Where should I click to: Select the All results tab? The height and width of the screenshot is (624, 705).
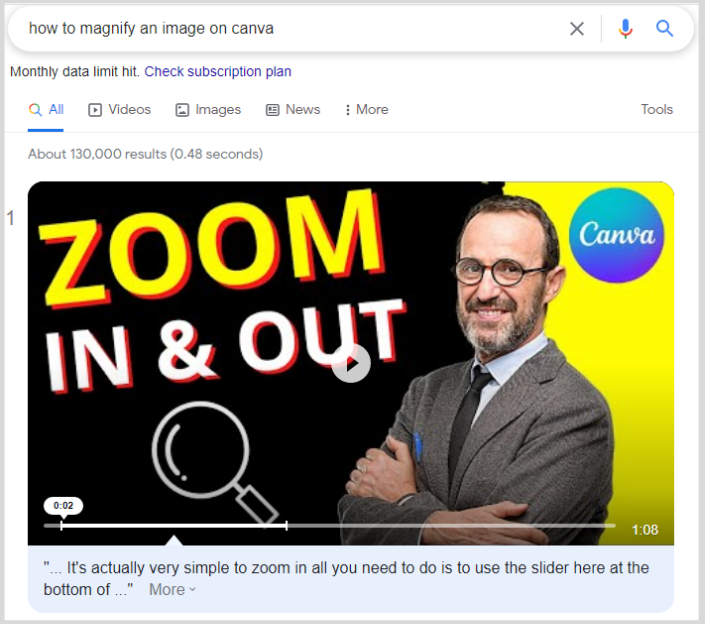pyautogui.click(x=46, y=110)
